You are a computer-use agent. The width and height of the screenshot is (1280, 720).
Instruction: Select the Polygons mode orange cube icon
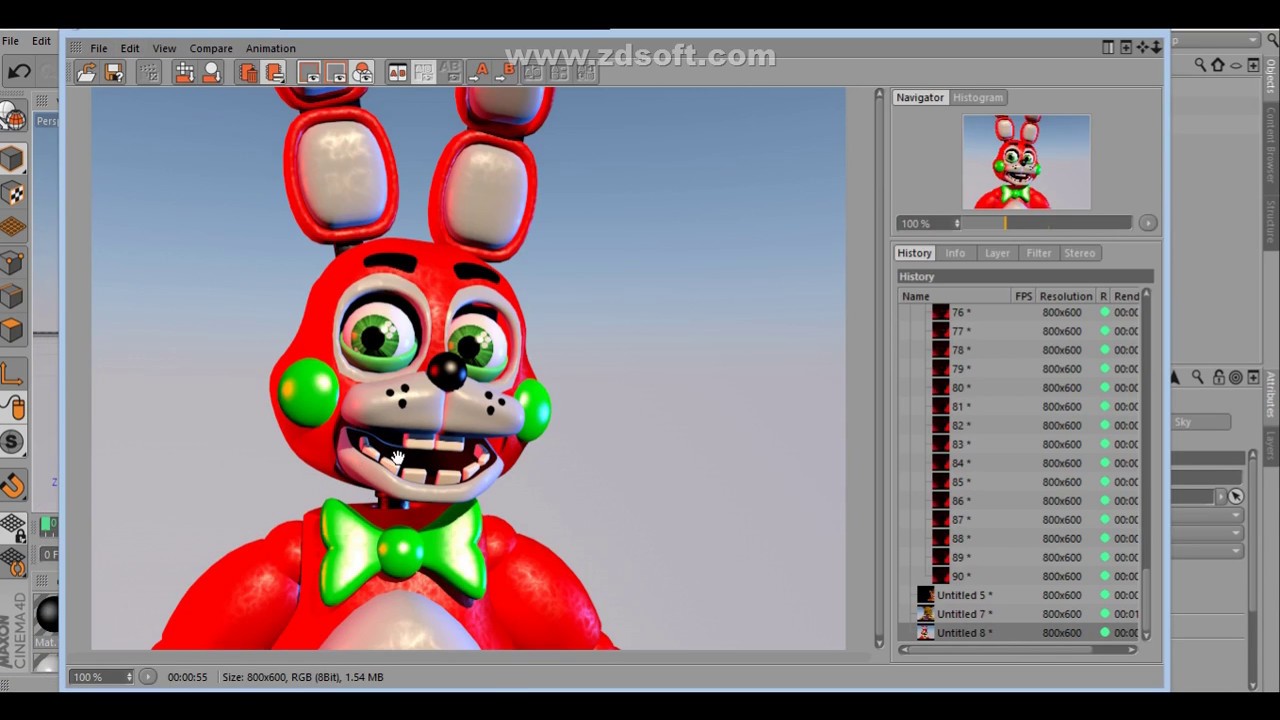tap(12, 329)
